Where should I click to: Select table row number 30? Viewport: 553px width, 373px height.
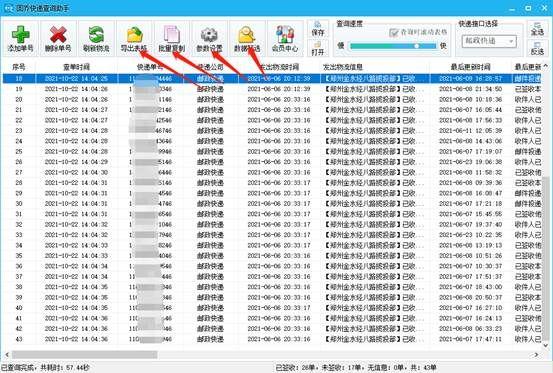[x=272, y=204]
